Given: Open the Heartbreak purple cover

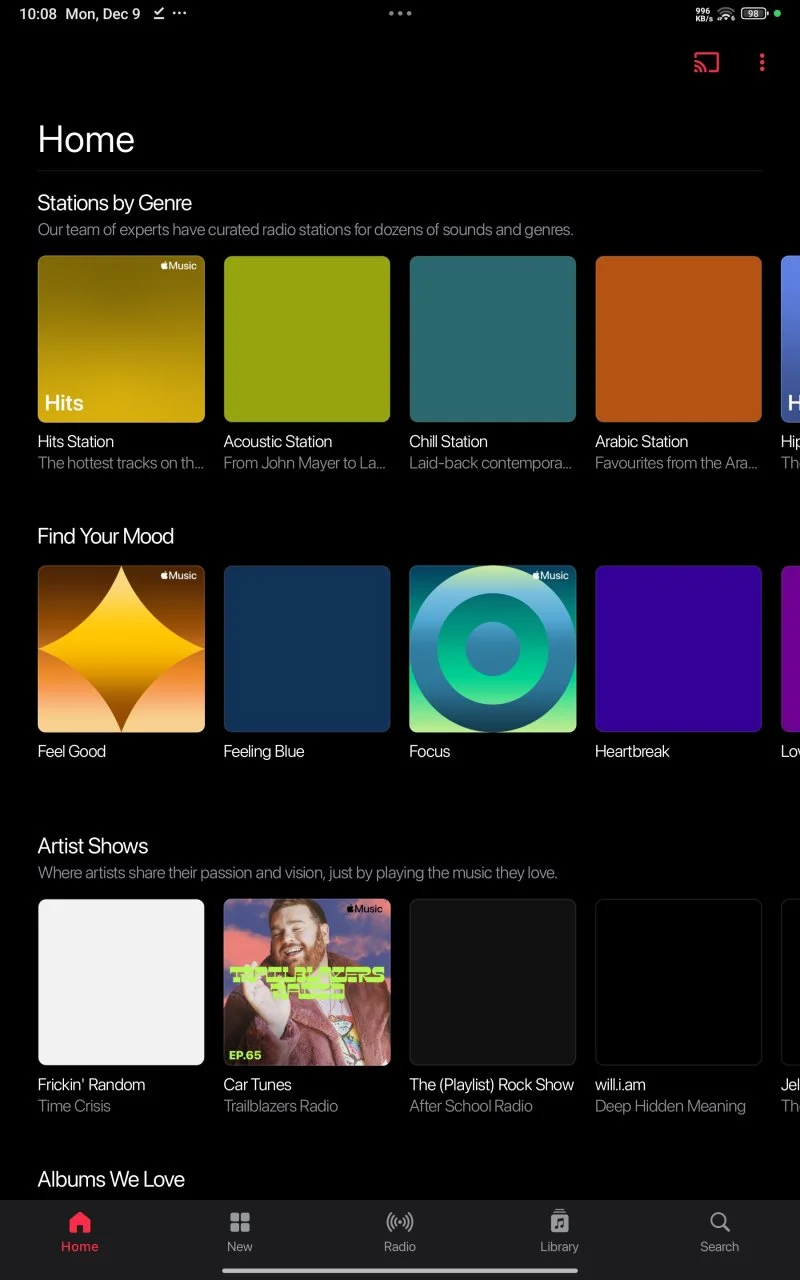Looking at the screenshot, I should pos(679,649).
